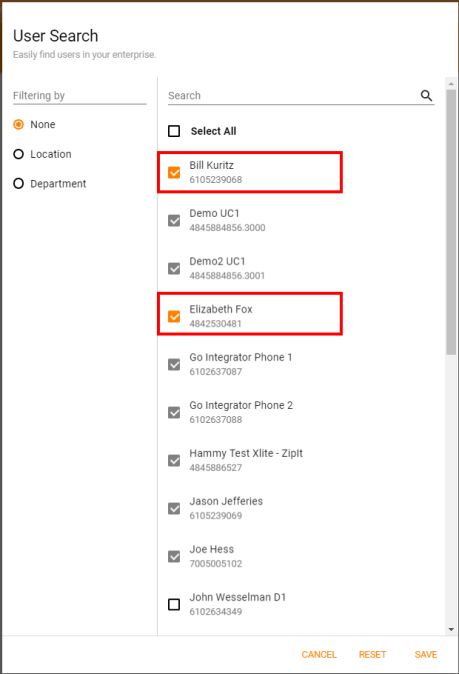Toggle the Demo UC1 checkbox
This screenshot has width=459, height=674.
(174, 221)
